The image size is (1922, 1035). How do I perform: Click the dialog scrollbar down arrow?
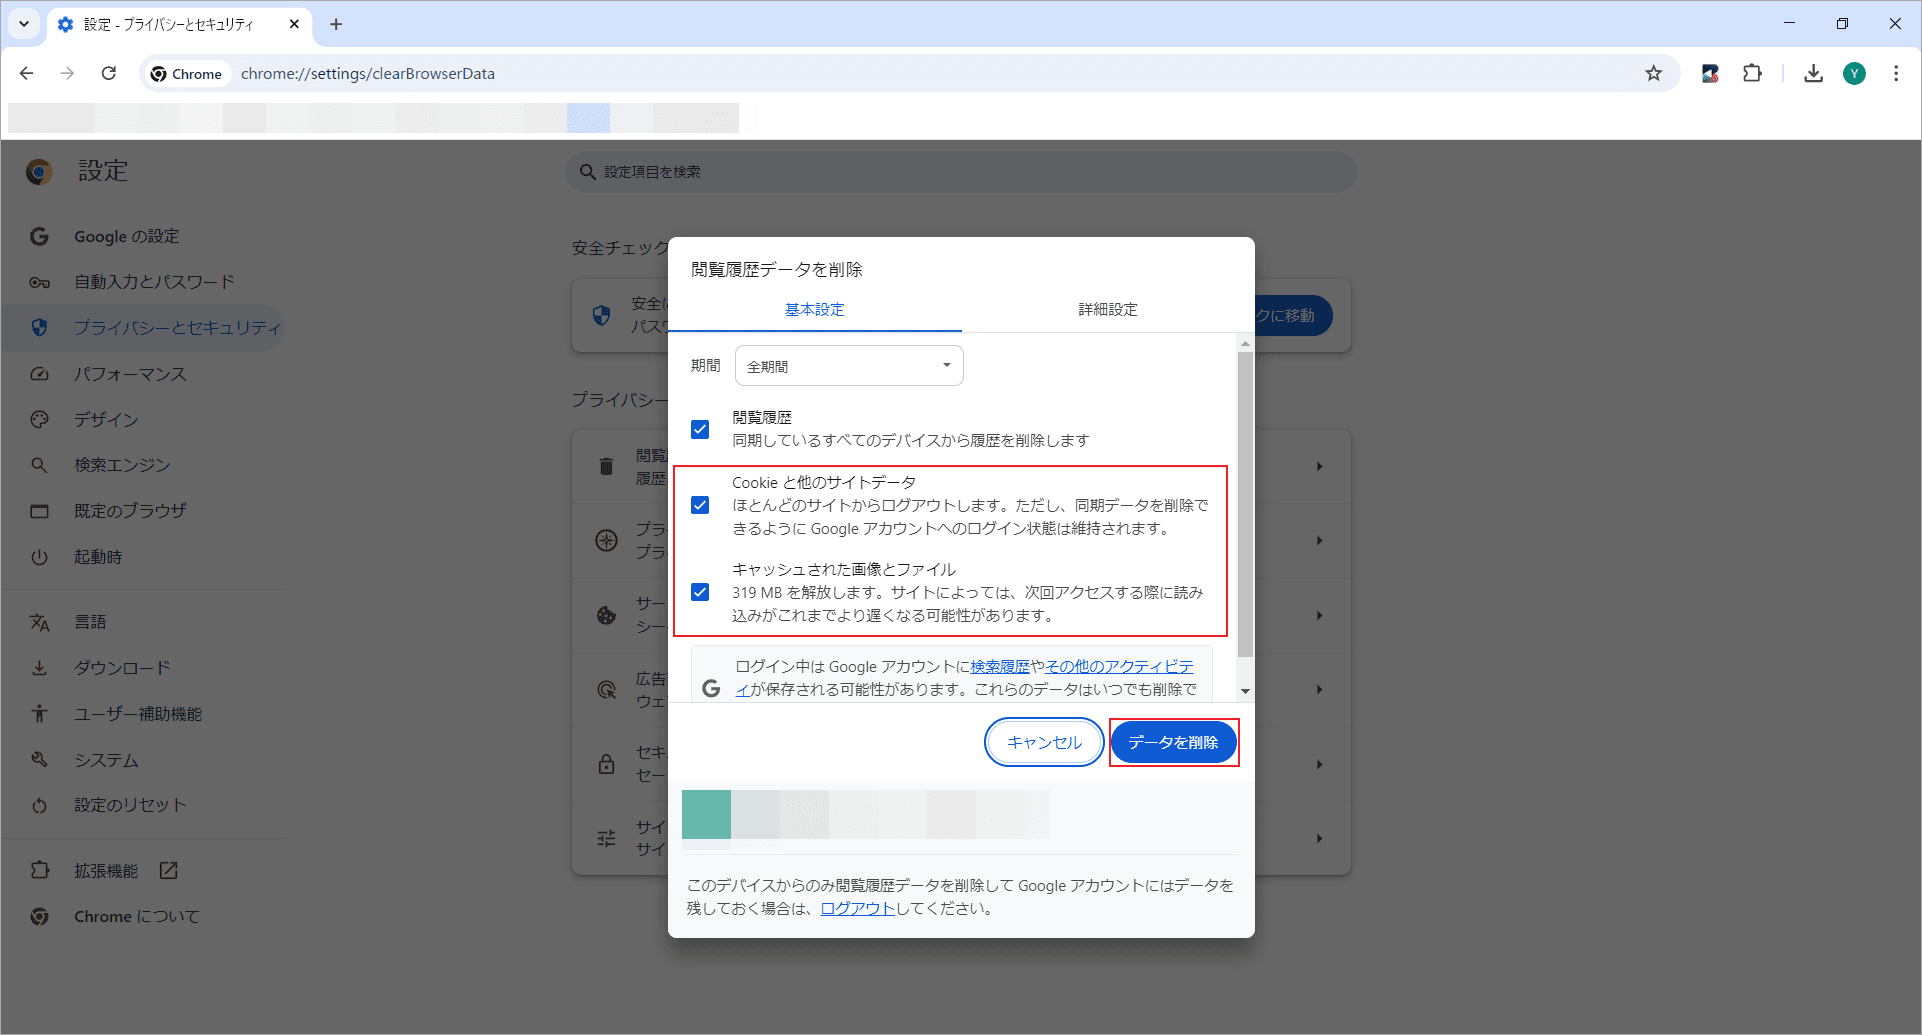coord(1245,691)
